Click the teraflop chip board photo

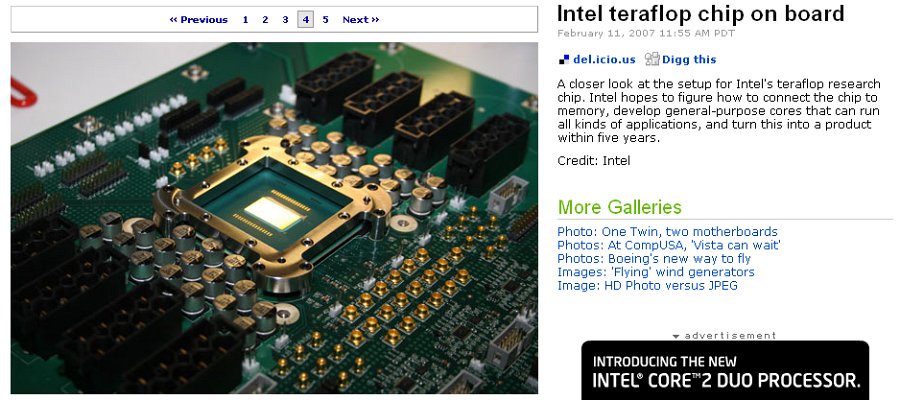click(x=274, y=218)
